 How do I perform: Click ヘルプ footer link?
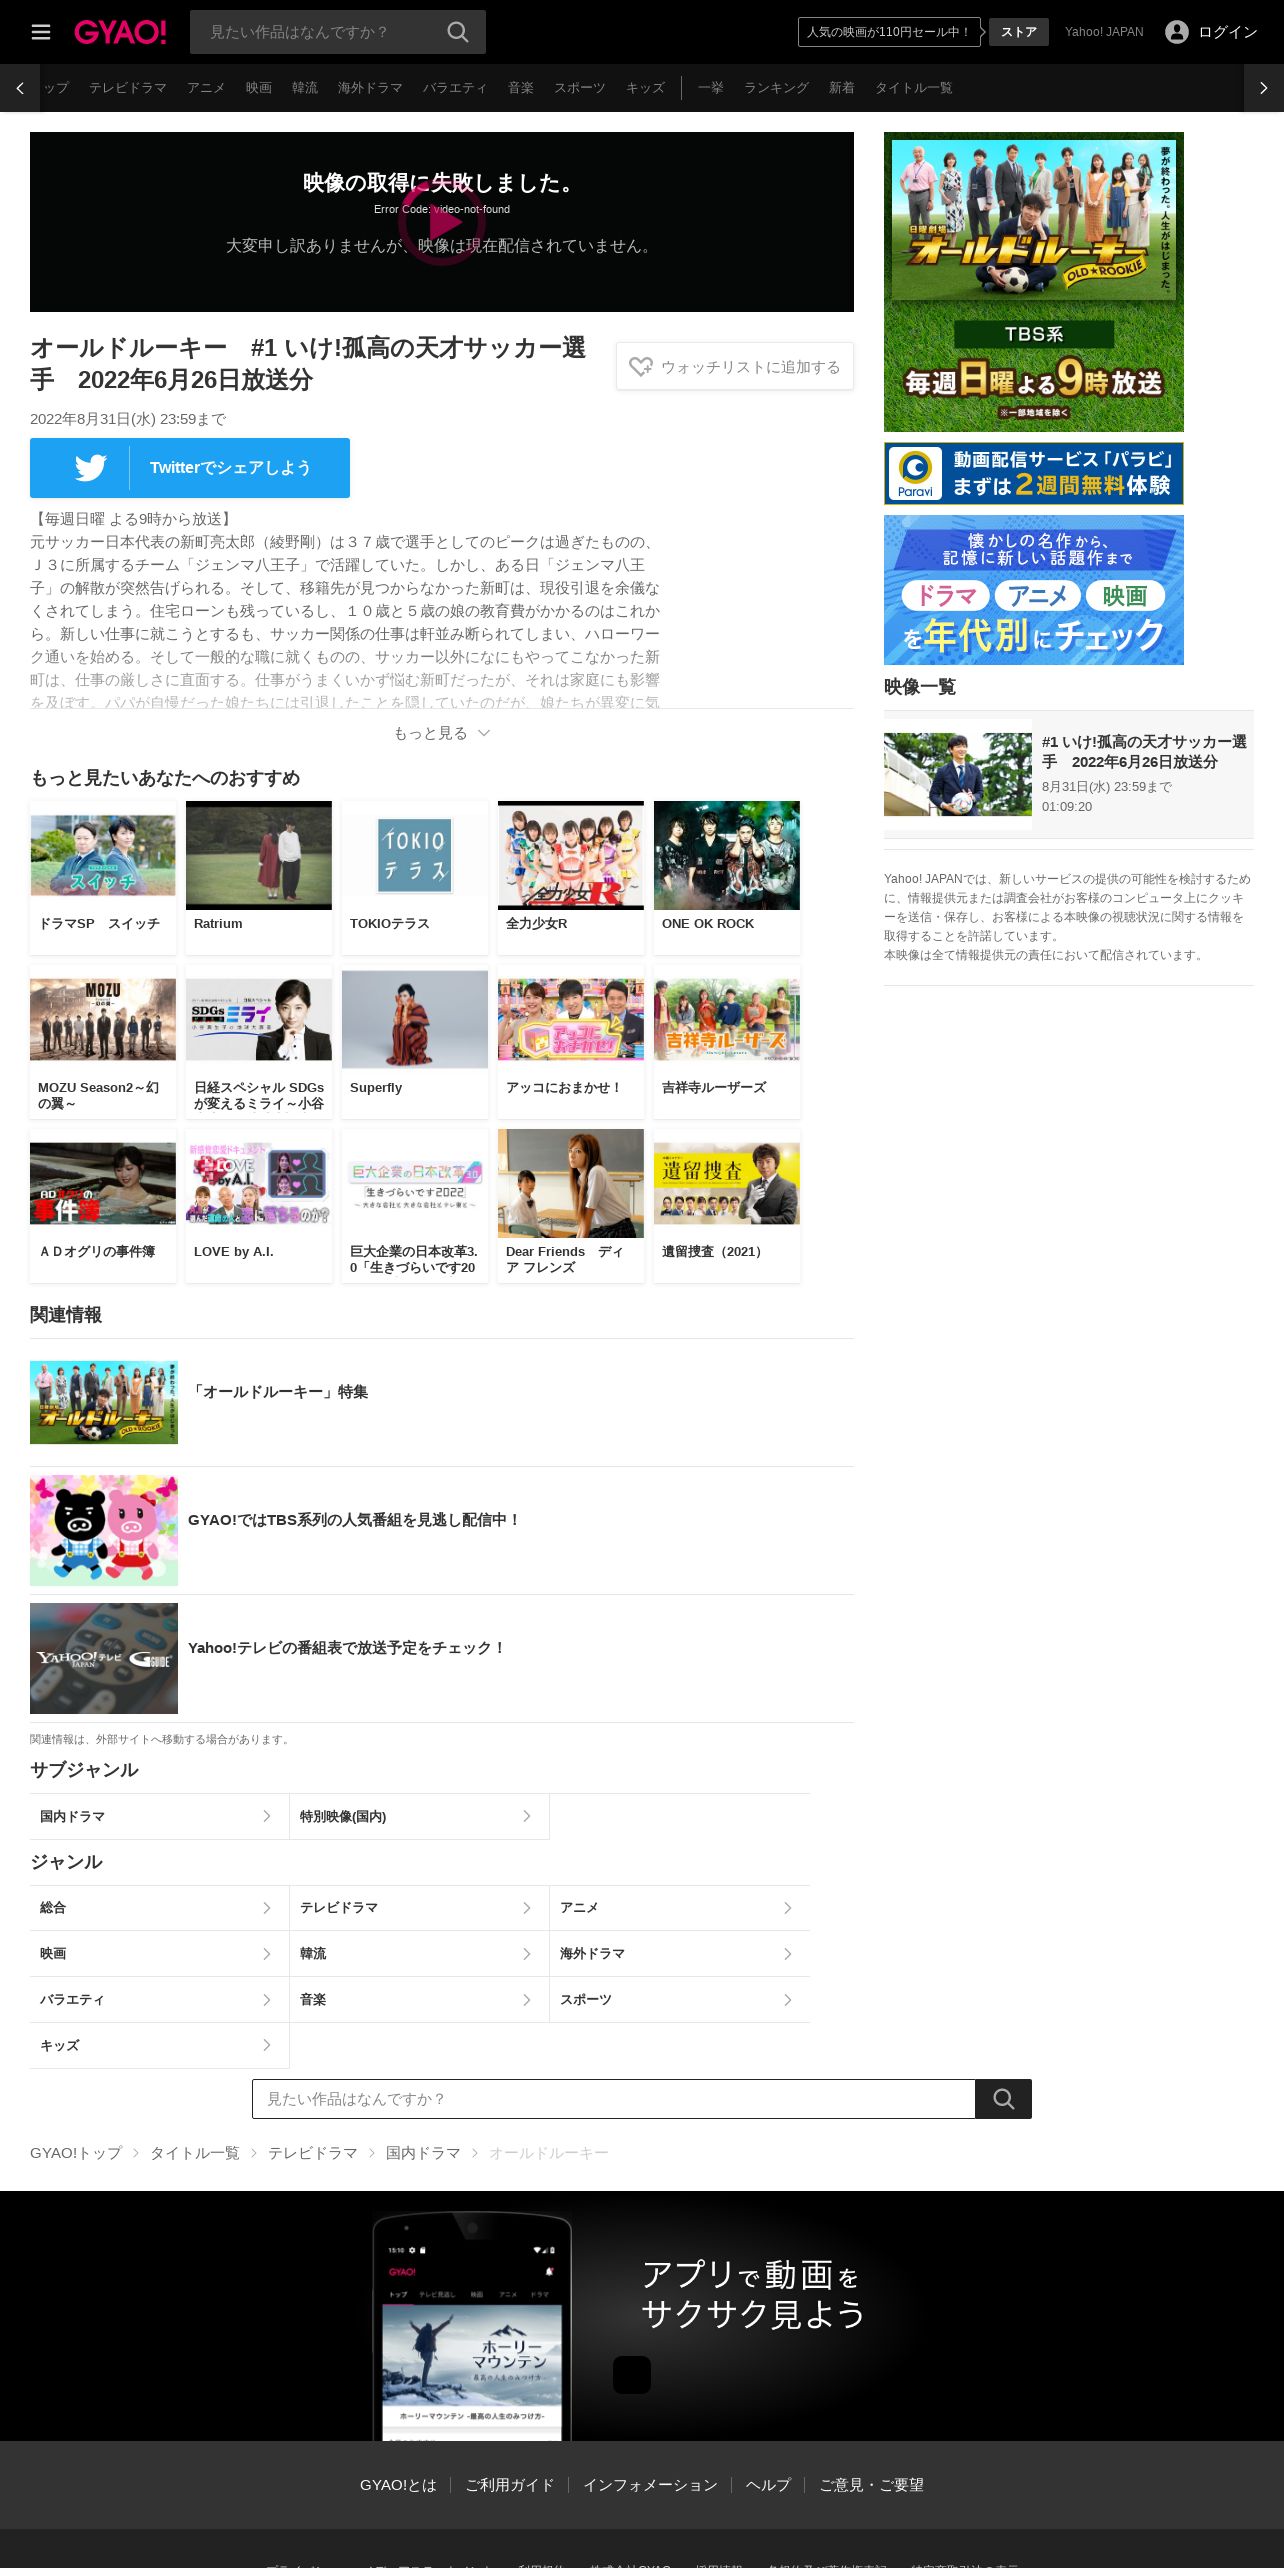point(768,2485)
